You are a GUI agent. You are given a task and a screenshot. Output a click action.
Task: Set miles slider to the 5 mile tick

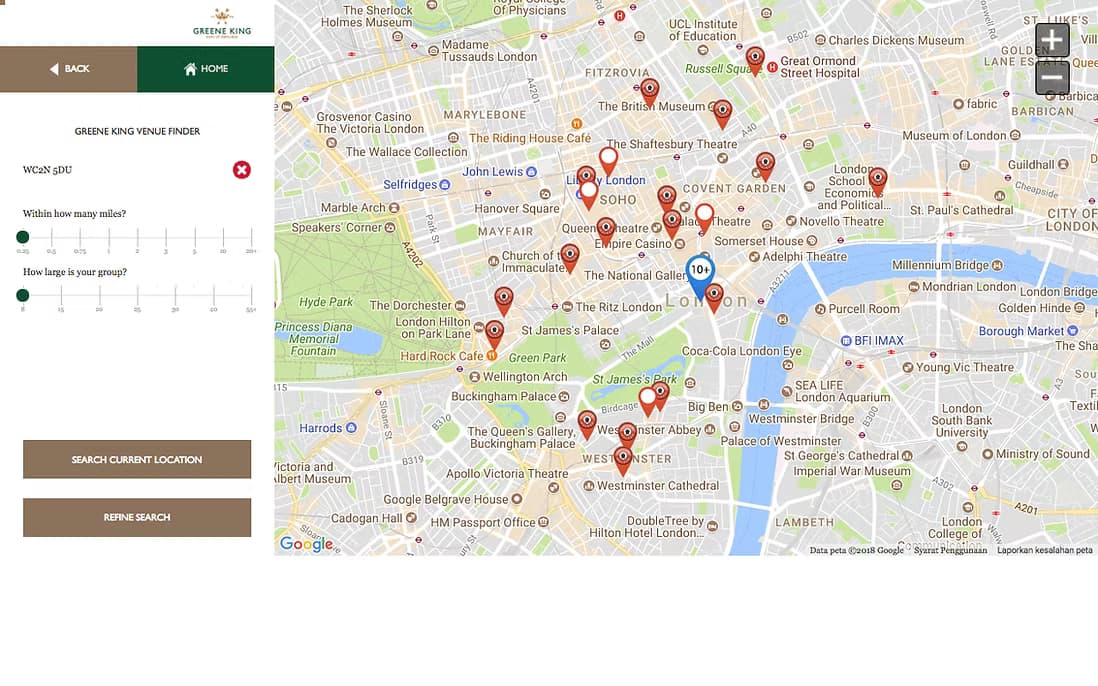pos(195,237)
